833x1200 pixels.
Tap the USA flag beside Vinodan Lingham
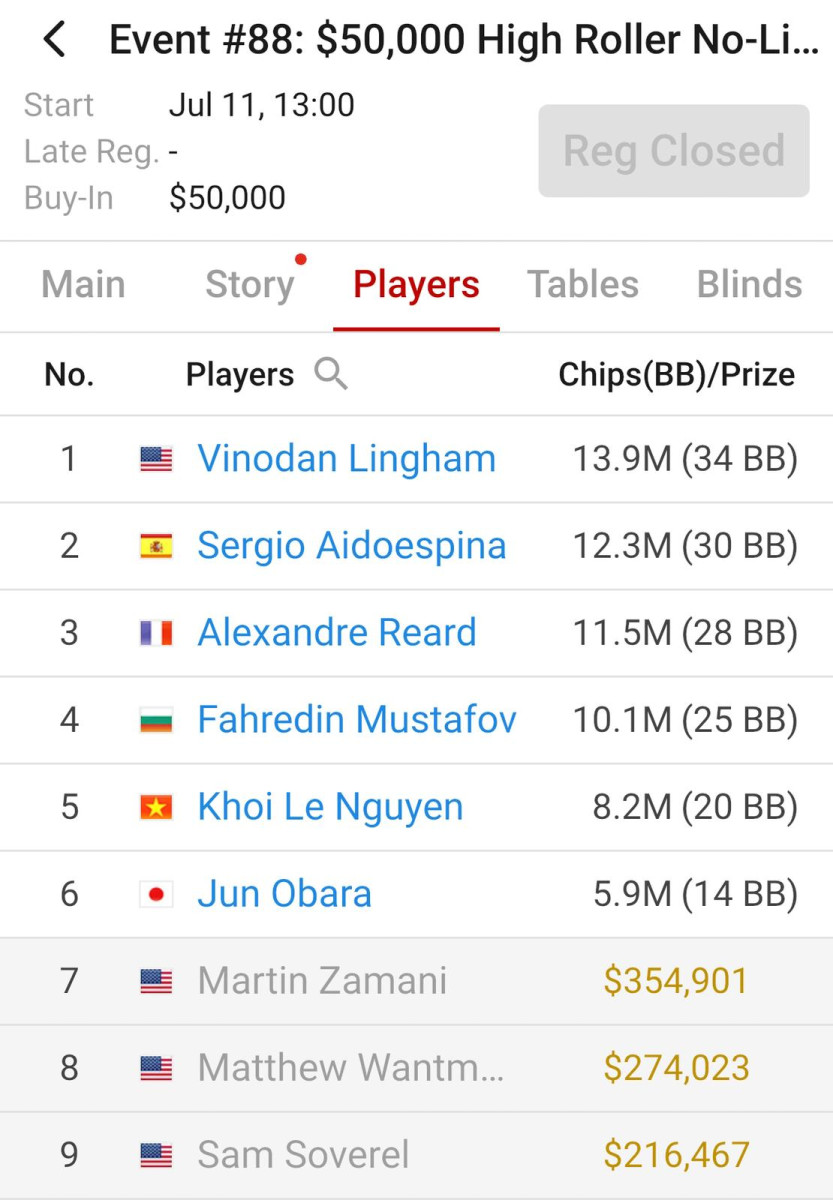point(156,460)
